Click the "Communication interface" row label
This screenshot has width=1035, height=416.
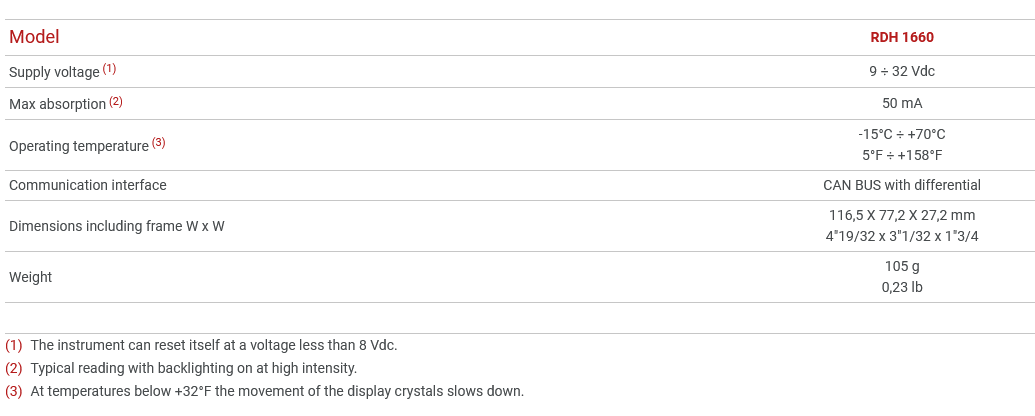87,185
